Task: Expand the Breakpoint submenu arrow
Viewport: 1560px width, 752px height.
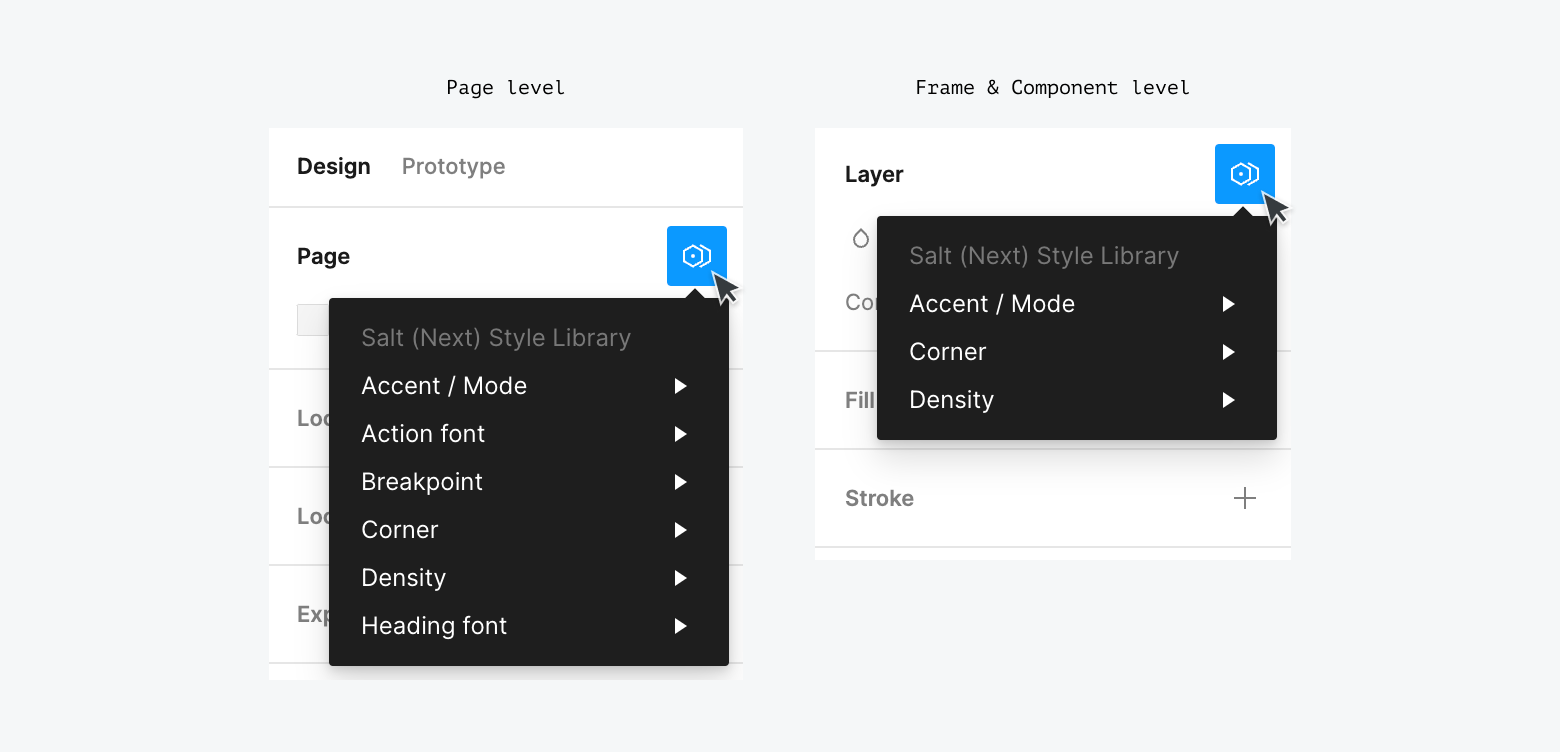Action: 681,482
